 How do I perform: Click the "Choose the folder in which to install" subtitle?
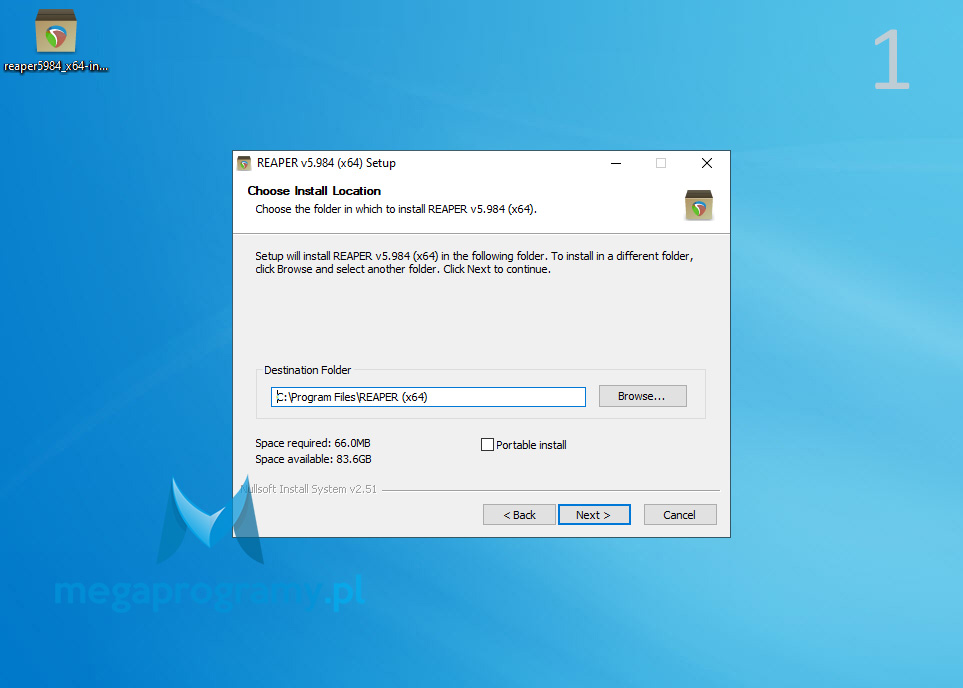coord(396,209)
